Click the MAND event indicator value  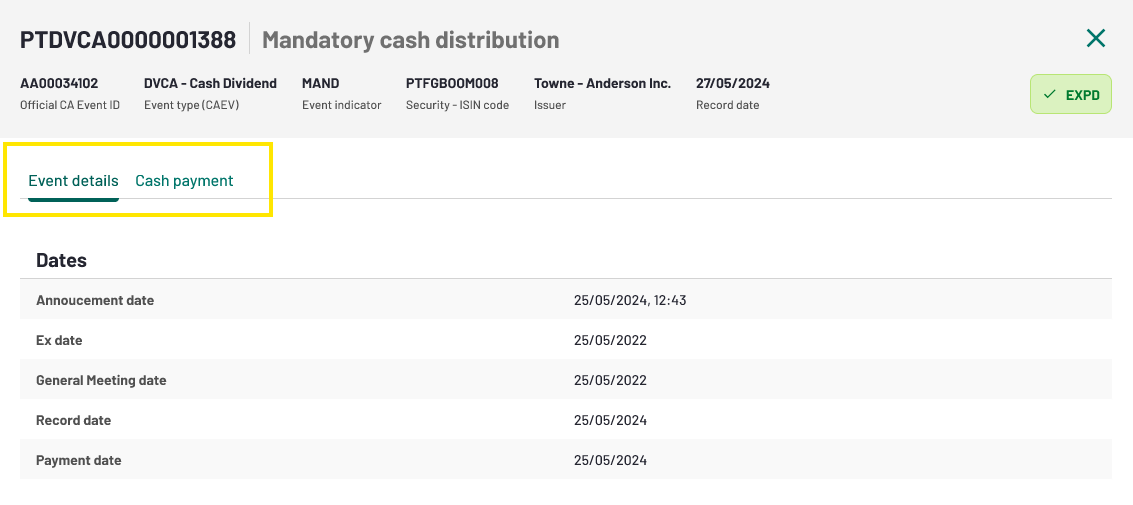tap(320, 83)
